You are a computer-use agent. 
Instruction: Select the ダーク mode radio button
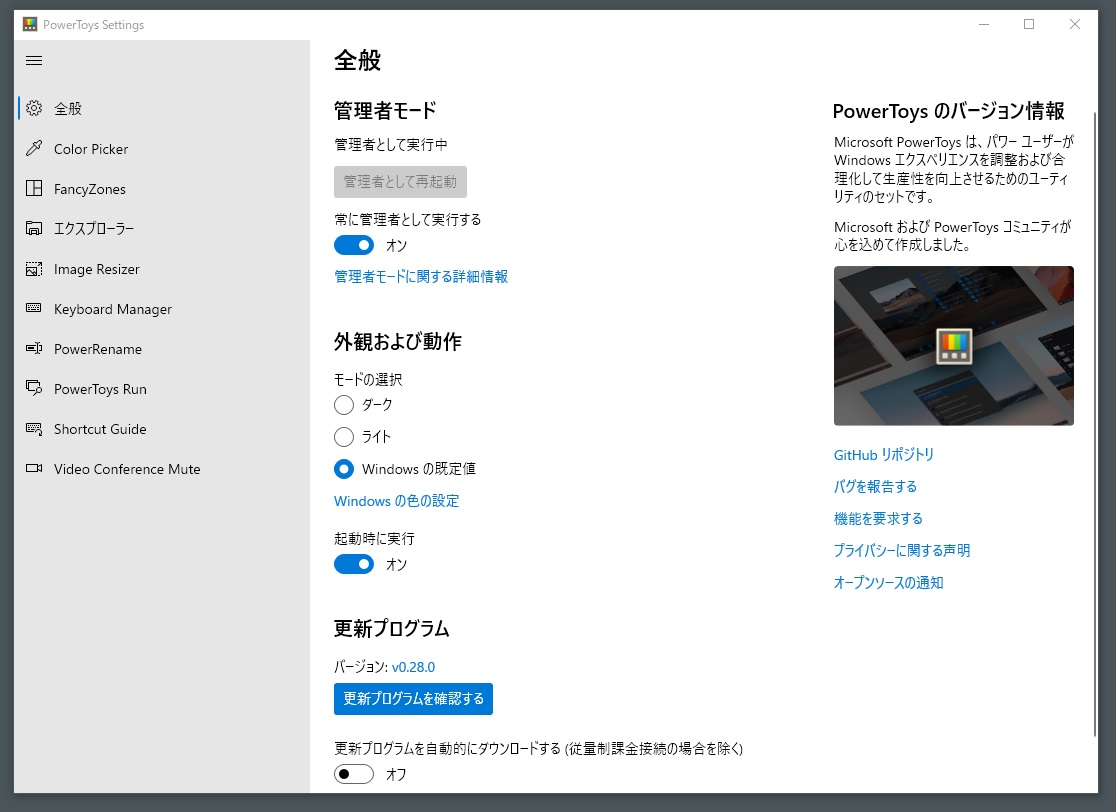344,405
